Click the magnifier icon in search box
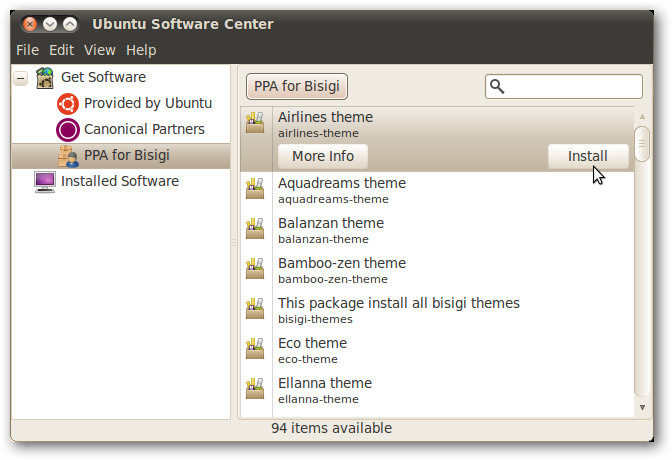 pyautogui.click(x=497, y=87)
